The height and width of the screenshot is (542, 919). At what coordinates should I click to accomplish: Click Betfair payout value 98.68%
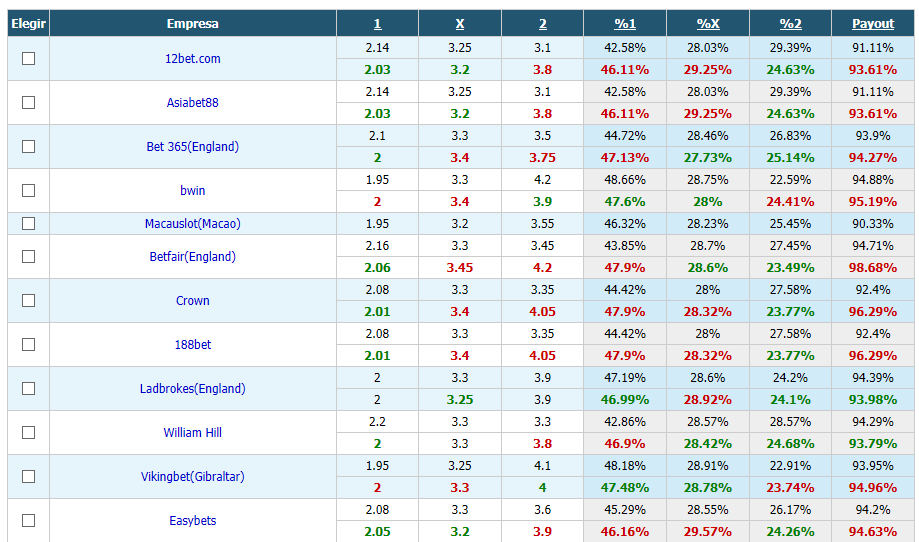[873, 268]
